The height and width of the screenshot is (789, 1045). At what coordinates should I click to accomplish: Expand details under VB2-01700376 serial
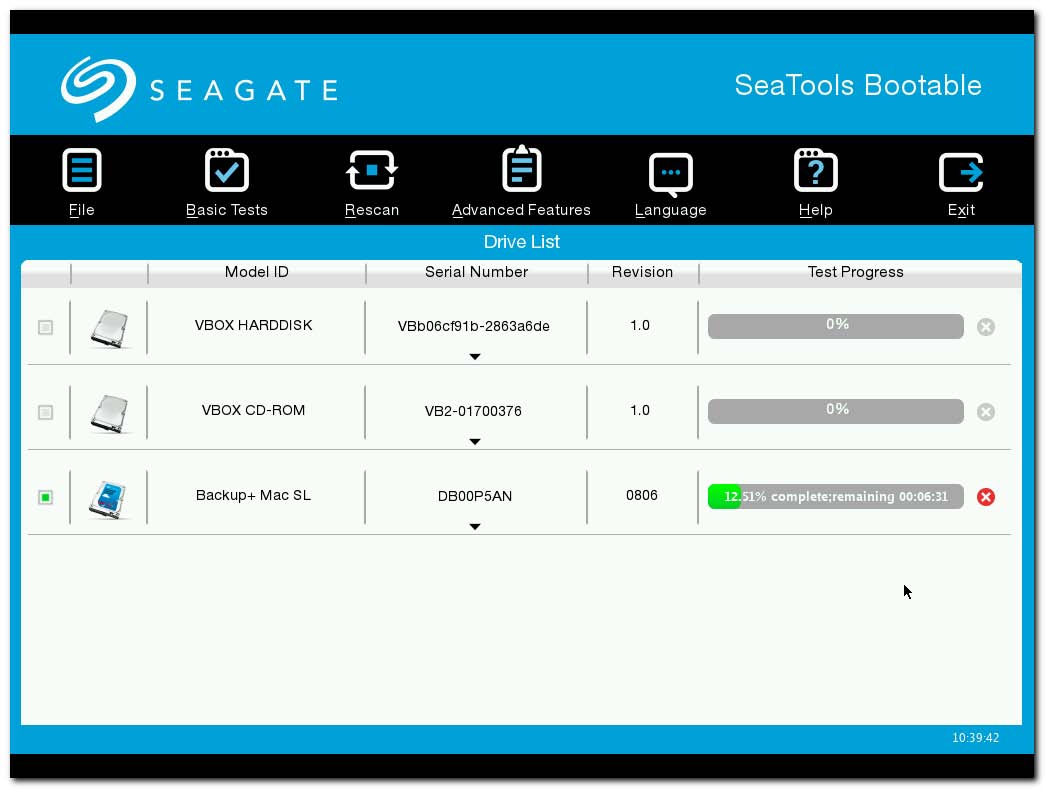[475, 442]
